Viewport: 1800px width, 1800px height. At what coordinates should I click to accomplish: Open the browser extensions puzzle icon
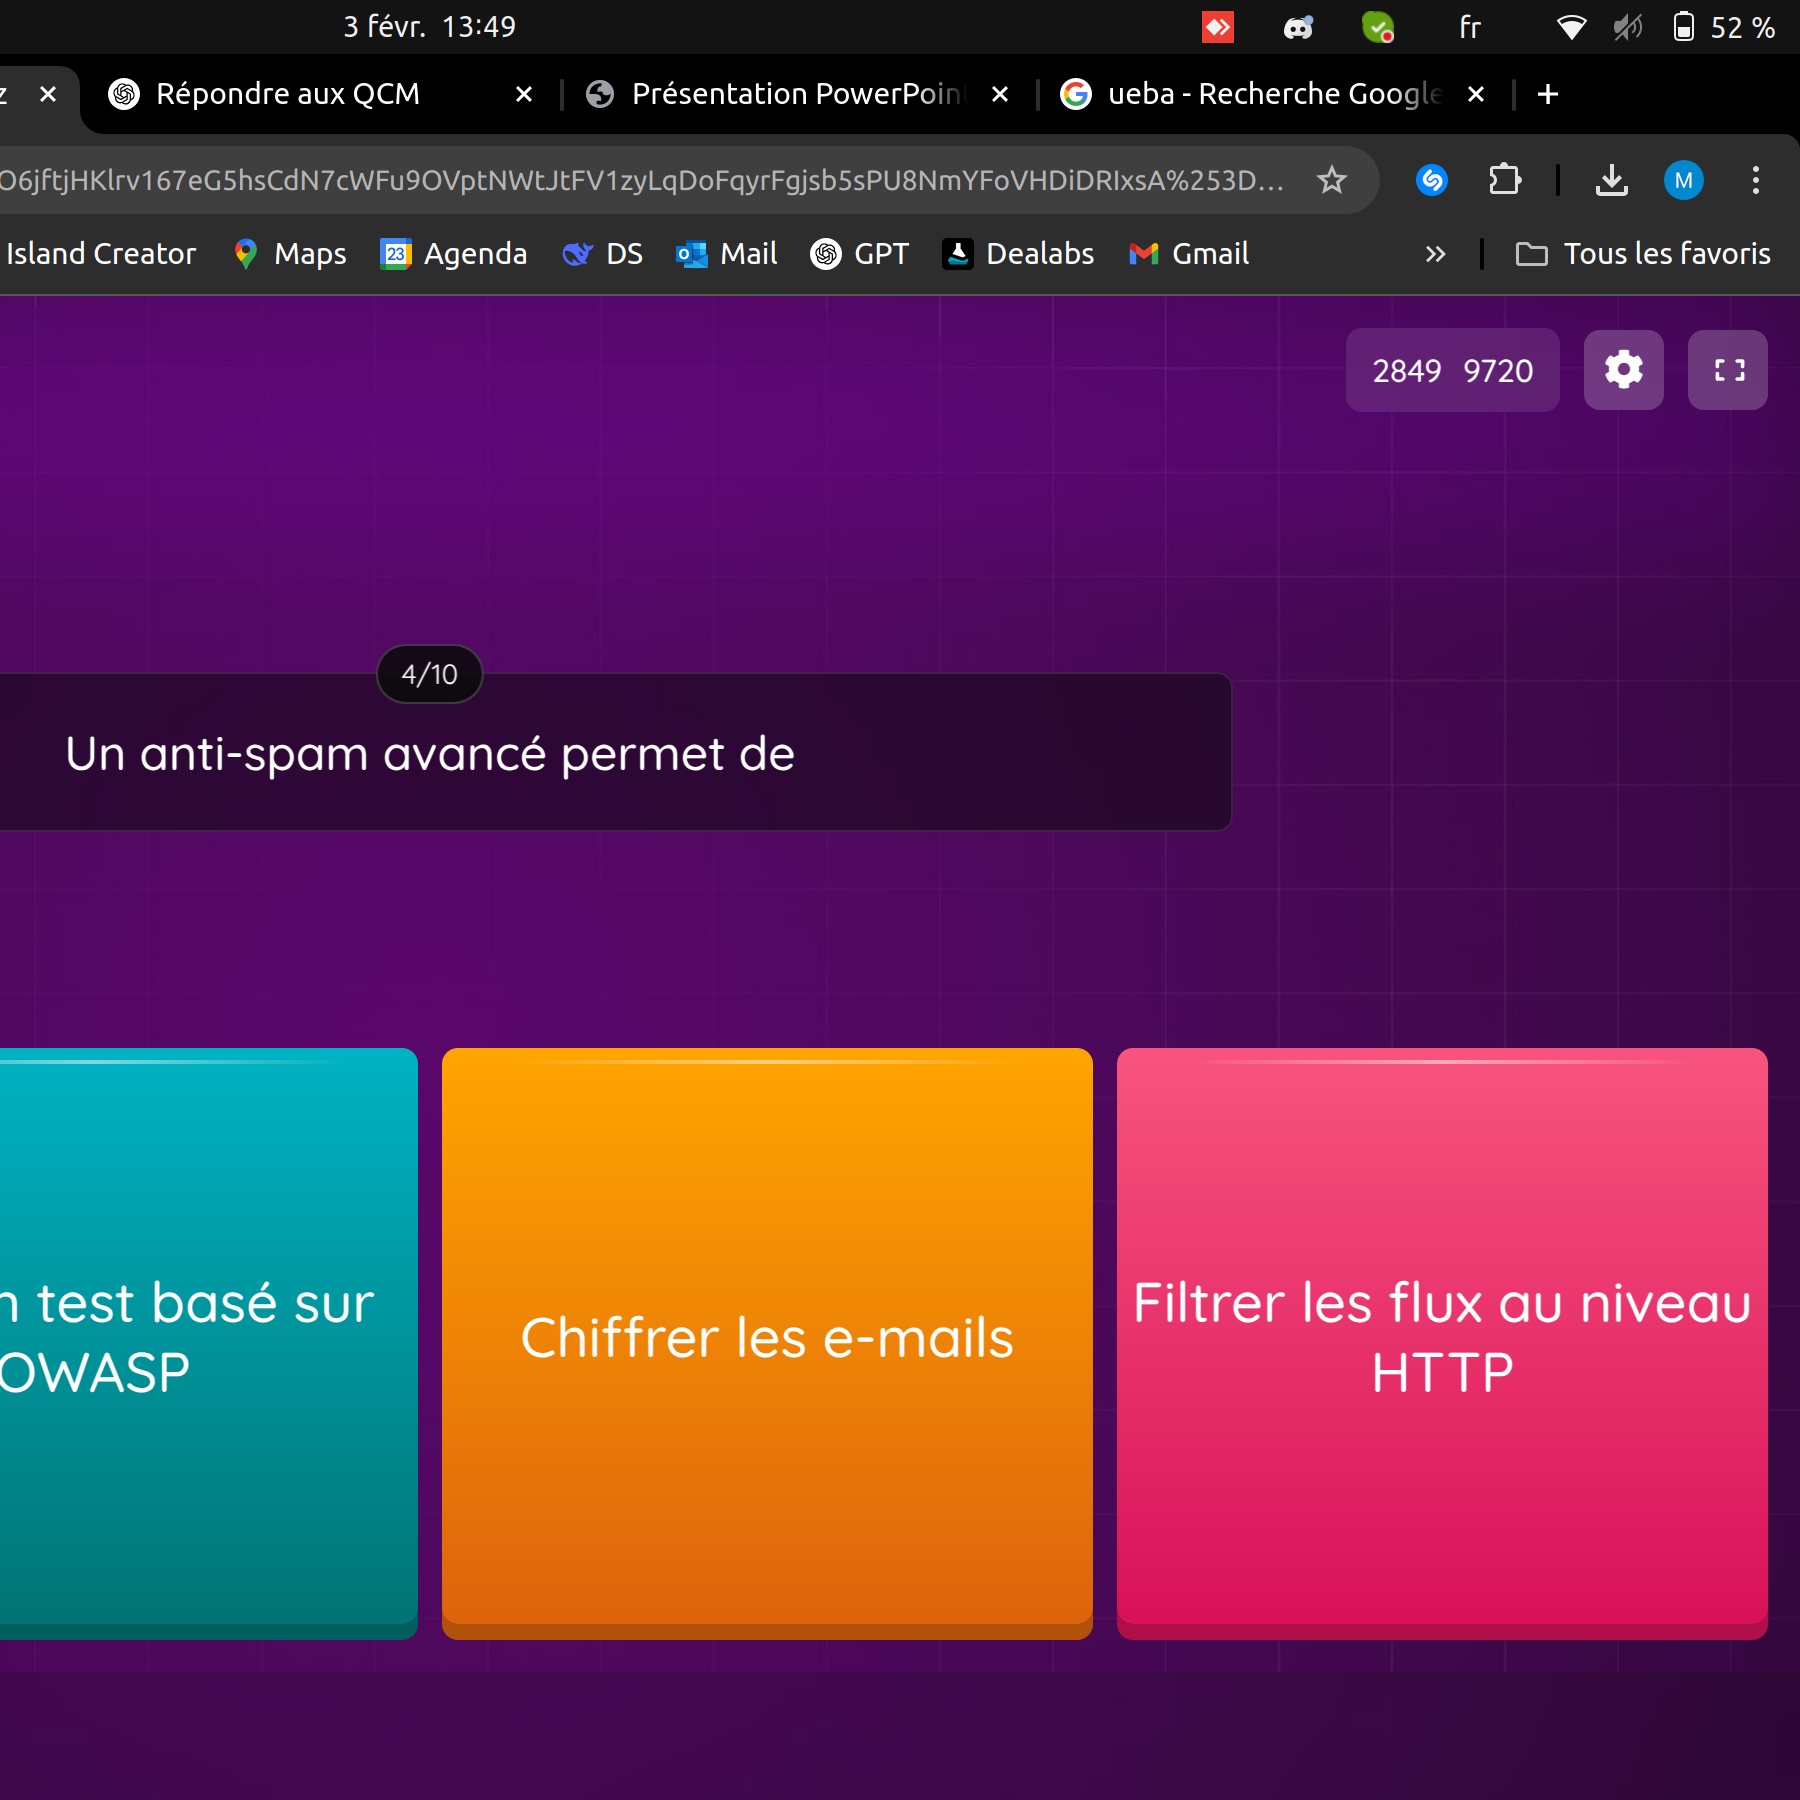tap(1504, 180)
